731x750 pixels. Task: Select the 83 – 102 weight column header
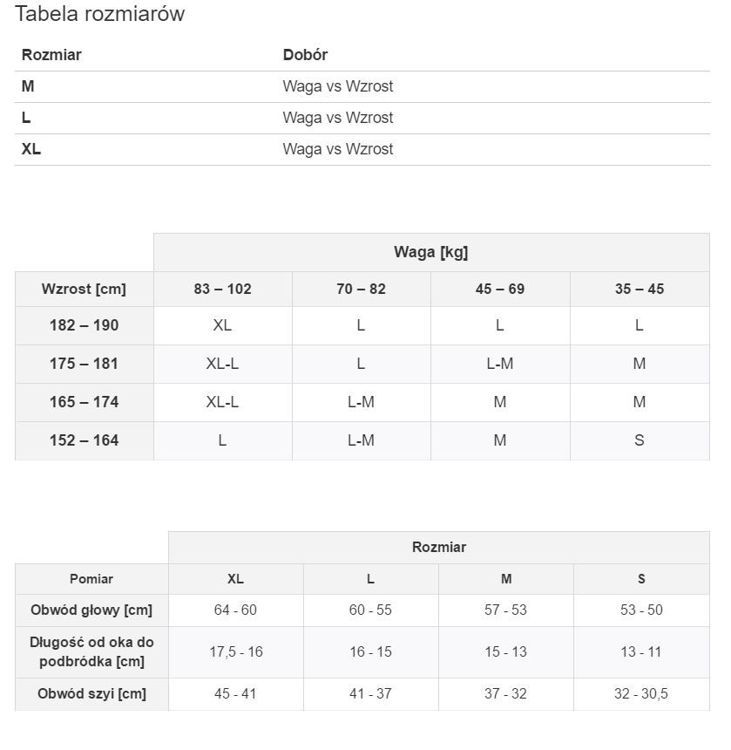tap(222, 289)
